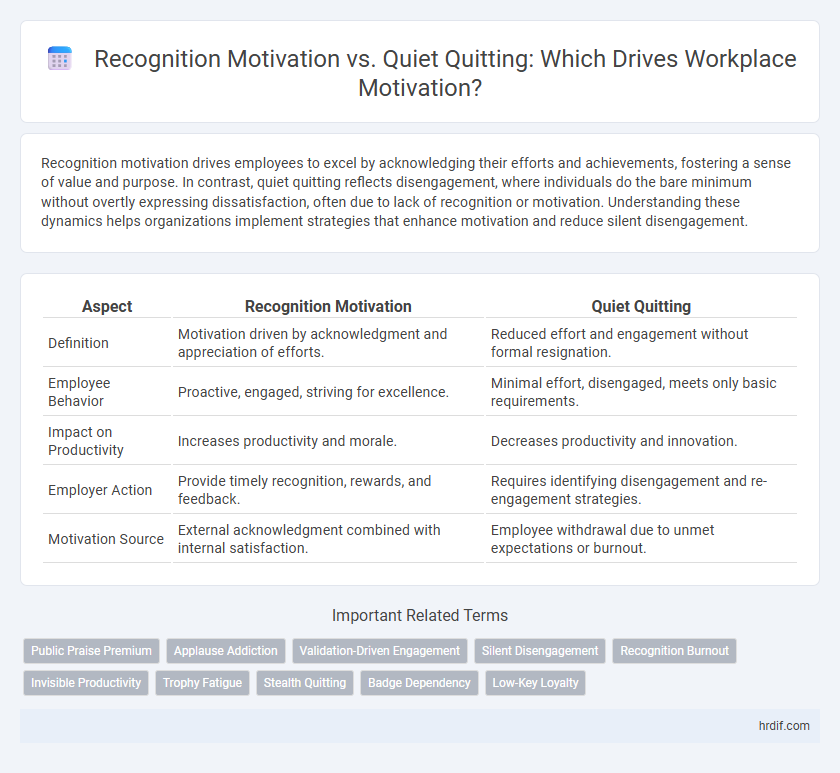Open the Applause Addiction tag

coord(226,651)
